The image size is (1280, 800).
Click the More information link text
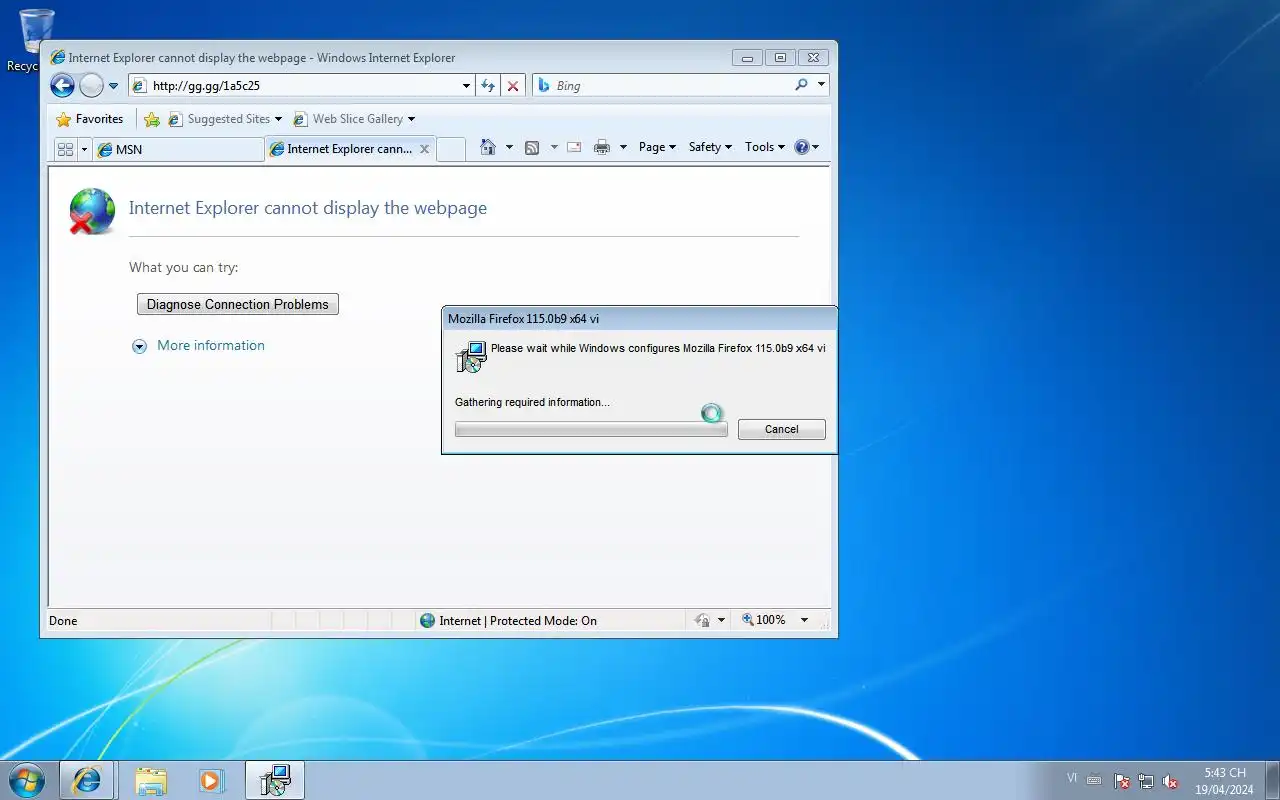[211, 345]
